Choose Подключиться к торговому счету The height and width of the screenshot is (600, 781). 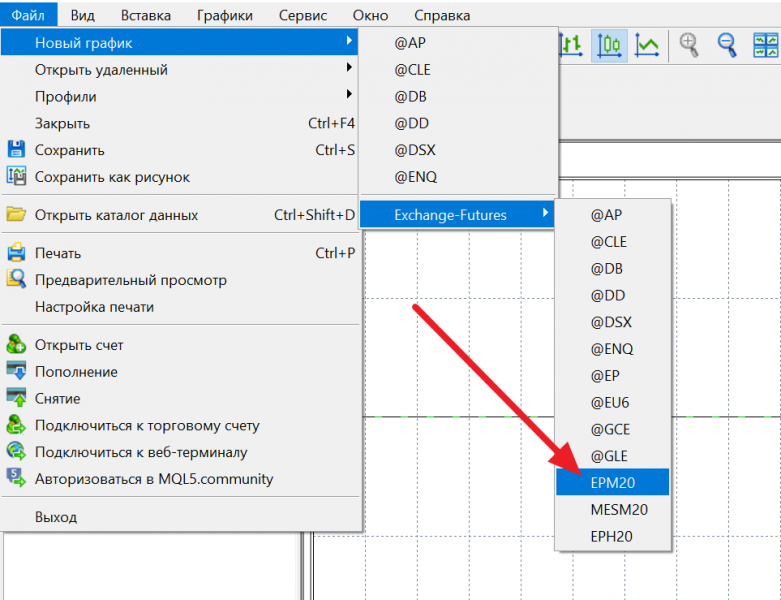pos(179,425)
